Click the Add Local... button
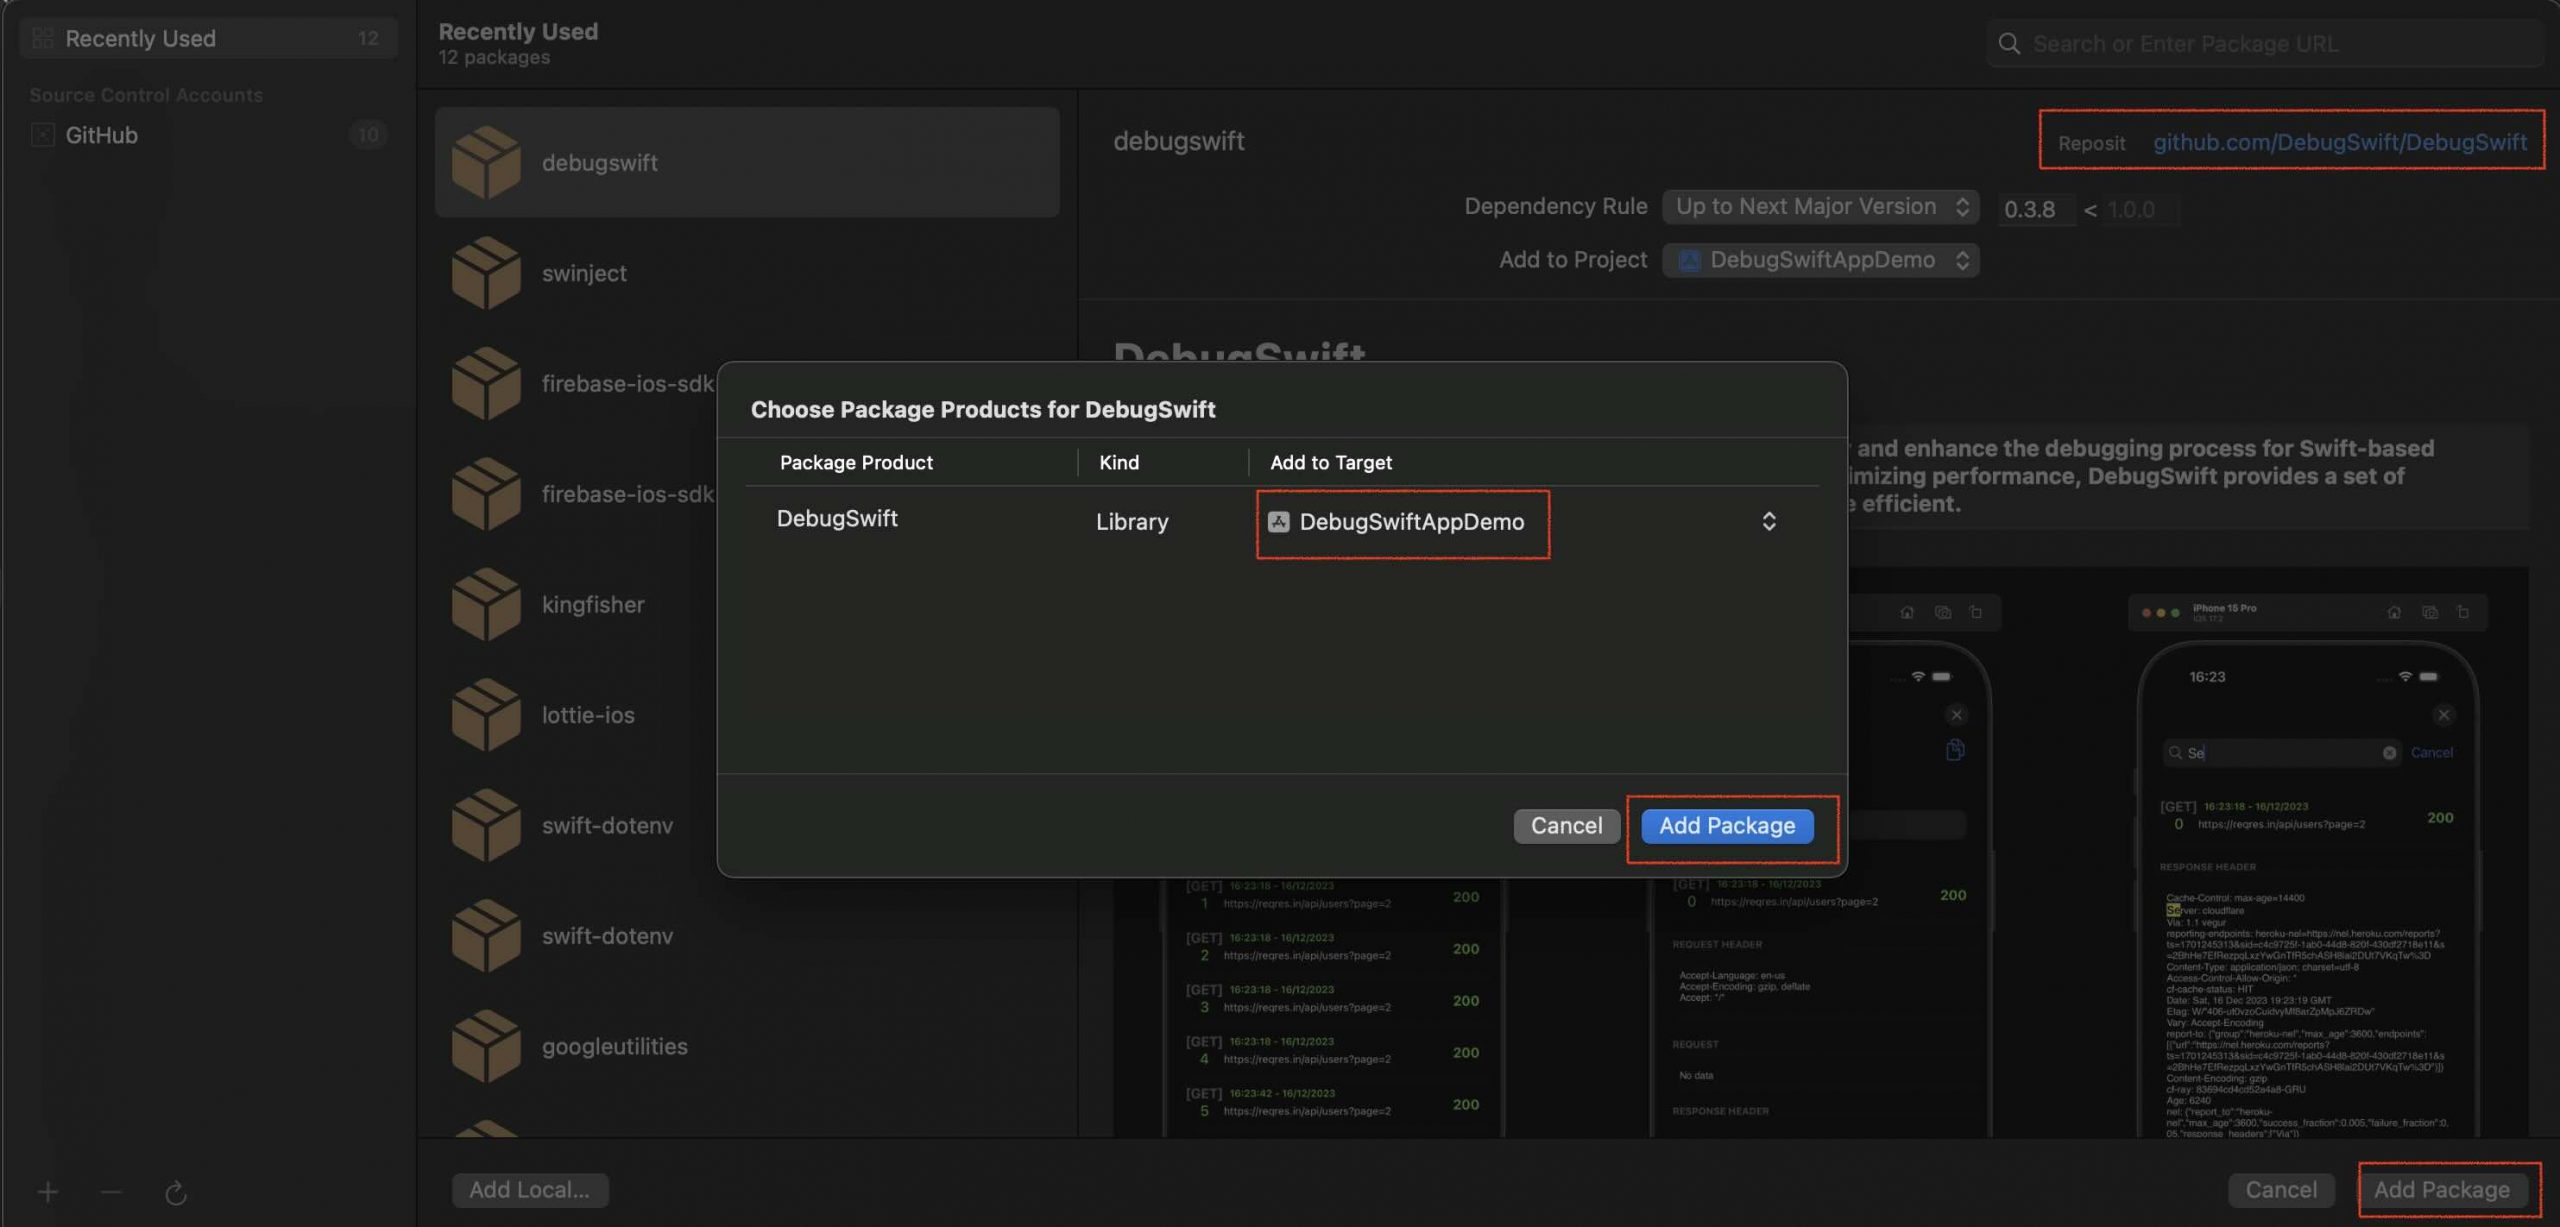The image size is (2560, 1227). pyautogui.click(x=530, y=1190)
